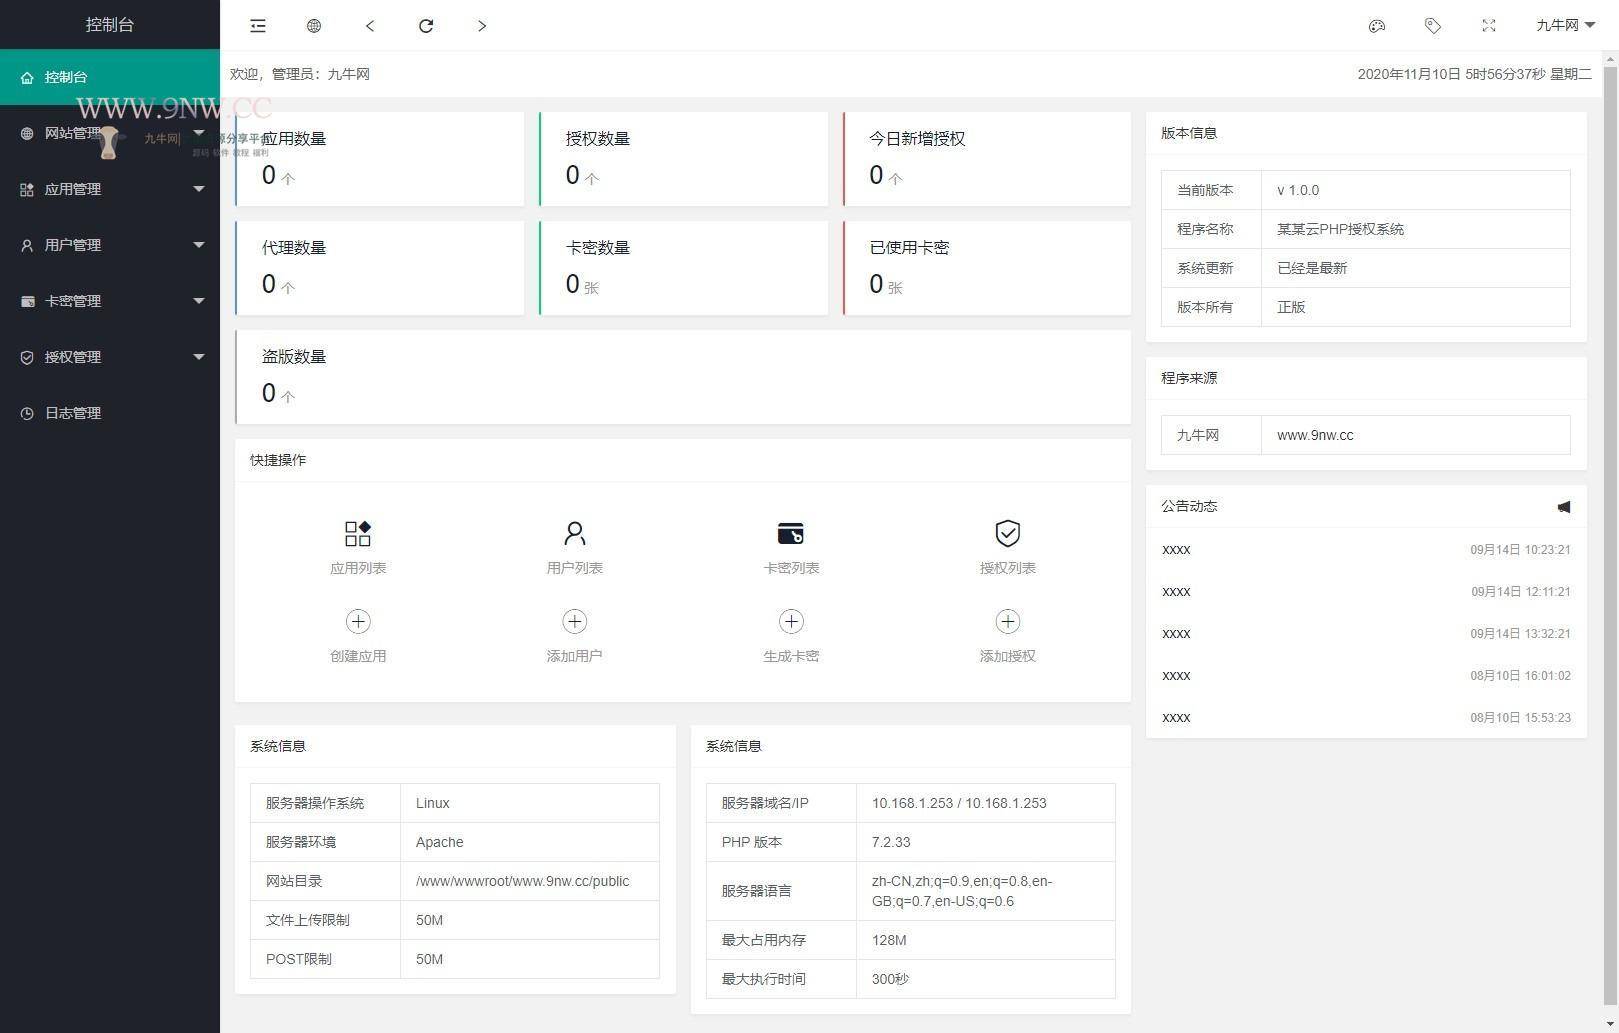This screenshot has width=1619, height=1033.
Task: Click the plus icon for 添加授权
Action: pyautogui.click(x=1007, y=621)
